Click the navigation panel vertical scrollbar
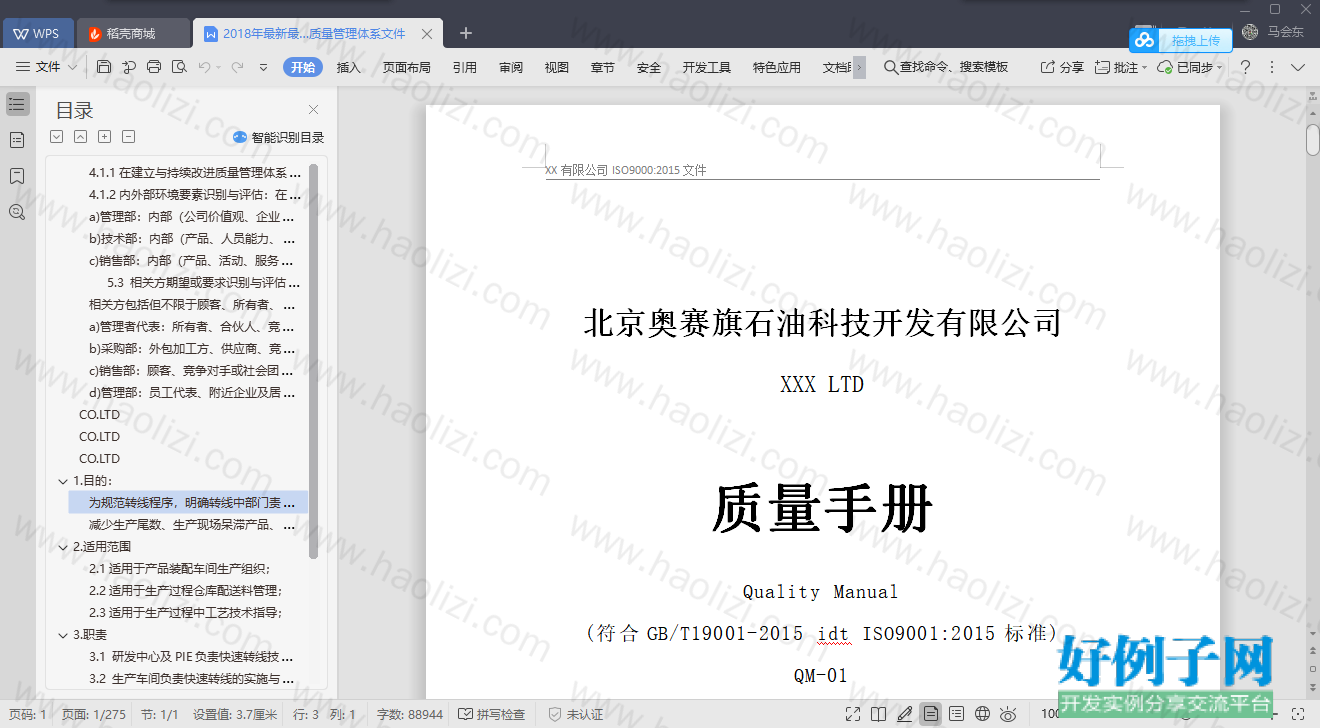 [x=313, y=360]
